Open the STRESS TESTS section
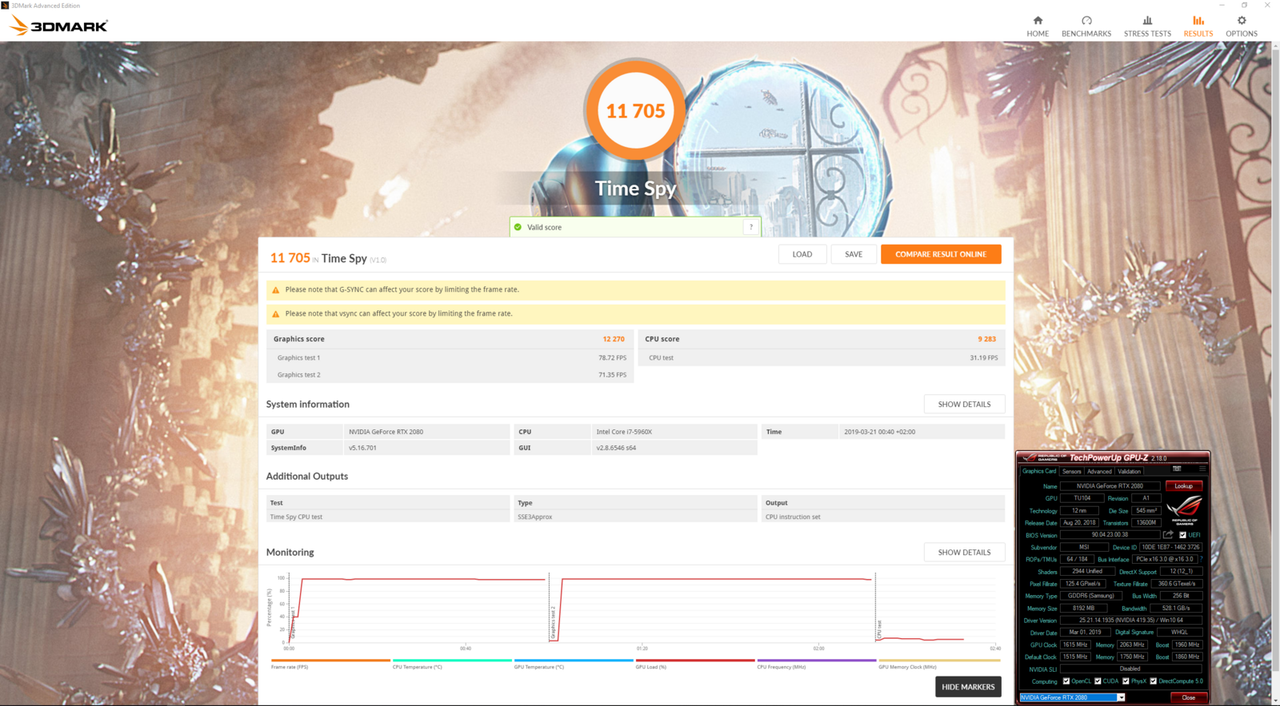The image size is (1280, 706). coord(1147,26)
